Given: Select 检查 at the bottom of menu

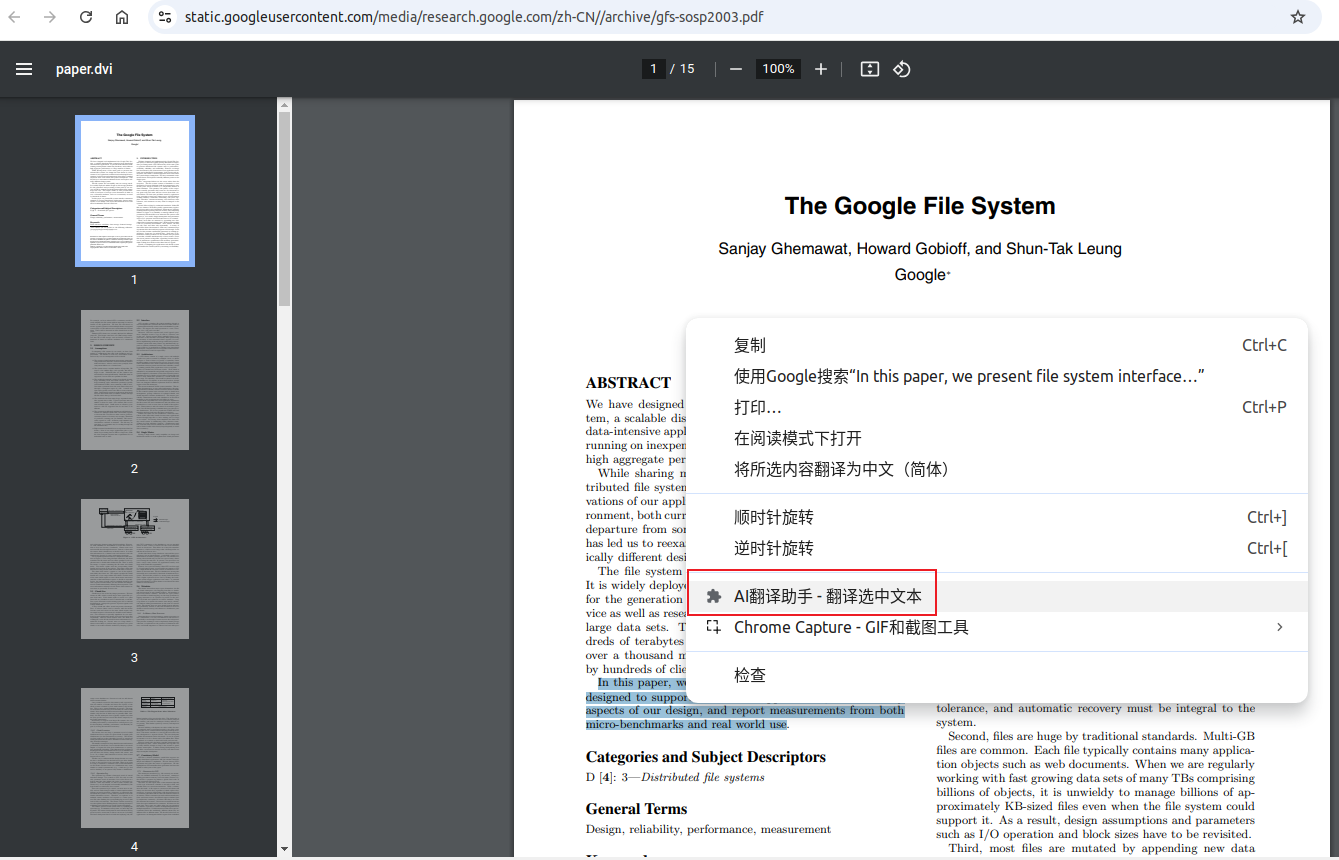Looking at the screenshot, I should pos(997,675).
